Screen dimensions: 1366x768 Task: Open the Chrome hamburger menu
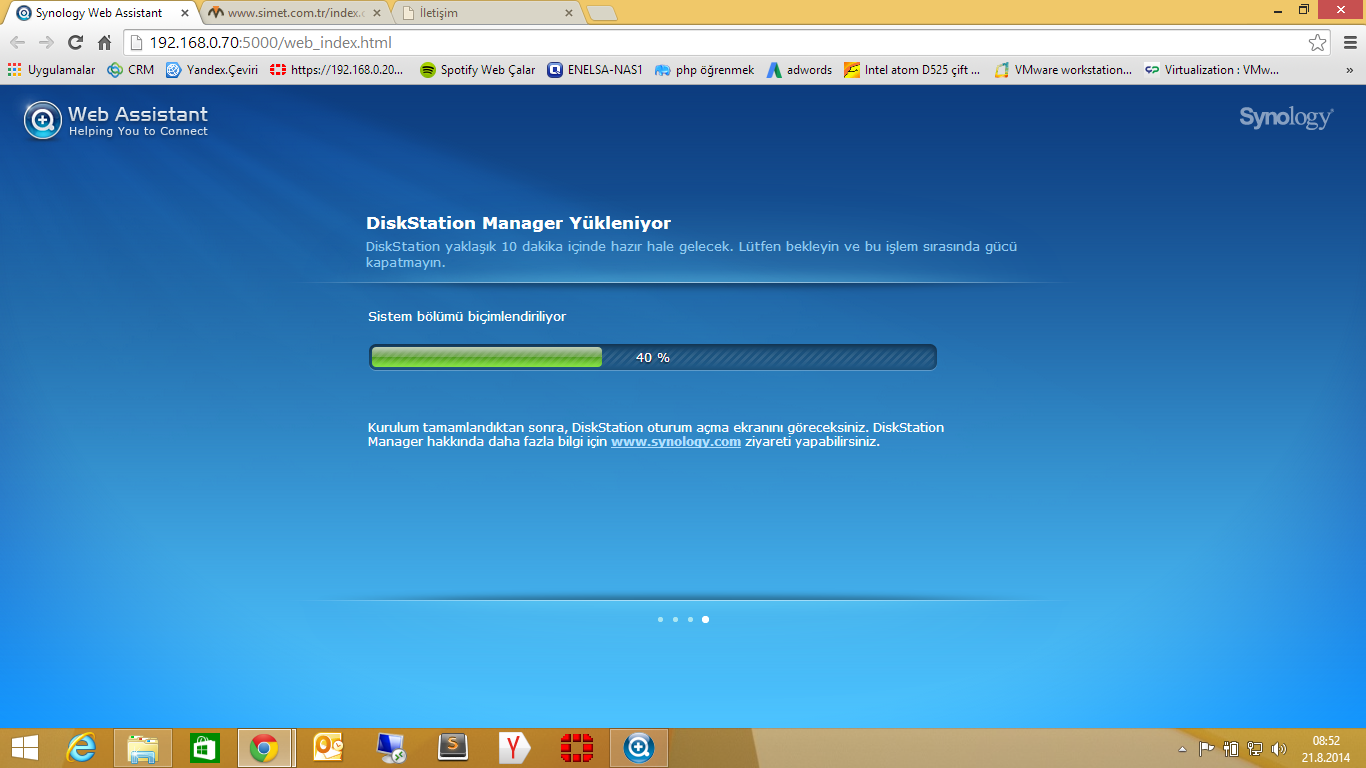pyautogui.click(x=1346, y=43)
